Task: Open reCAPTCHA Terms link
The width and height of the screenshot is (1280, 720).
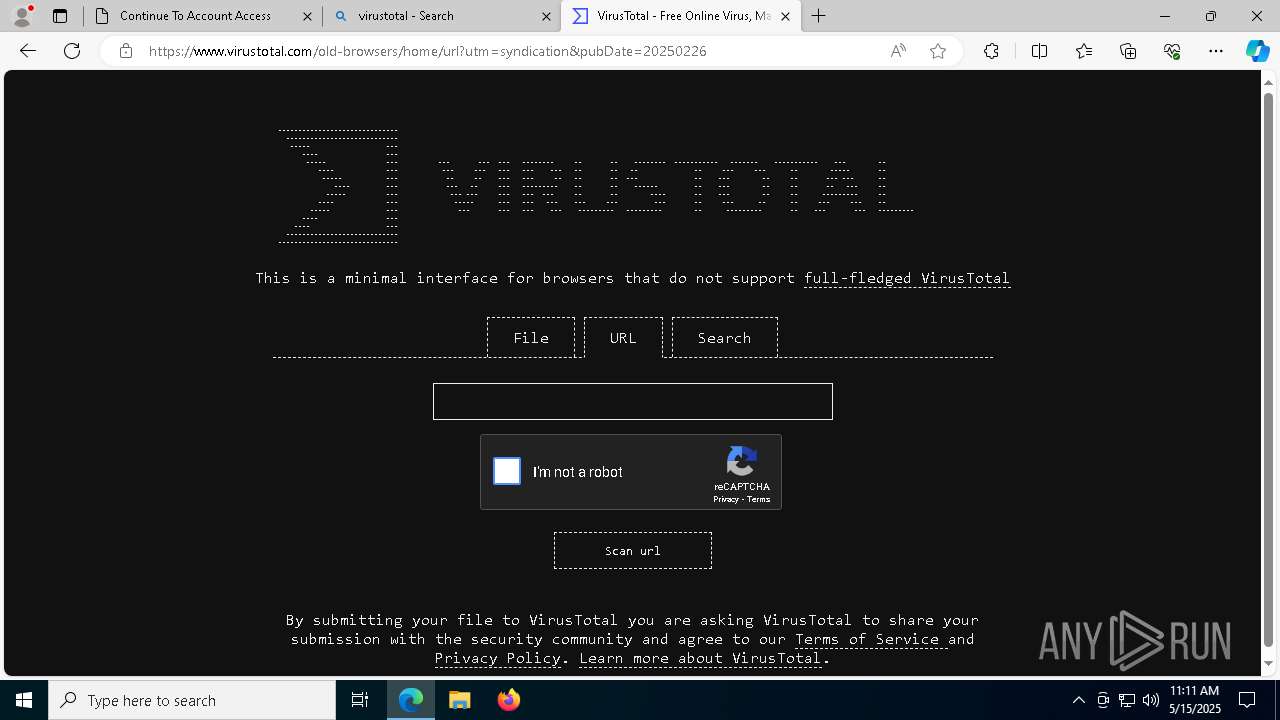Action: (759, 499)
